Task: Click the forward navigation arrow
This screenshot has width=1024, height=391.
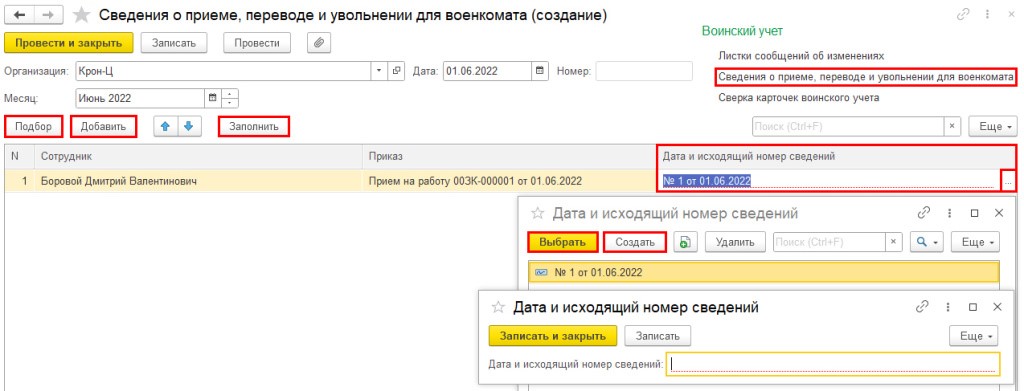Action: [48, 14]
